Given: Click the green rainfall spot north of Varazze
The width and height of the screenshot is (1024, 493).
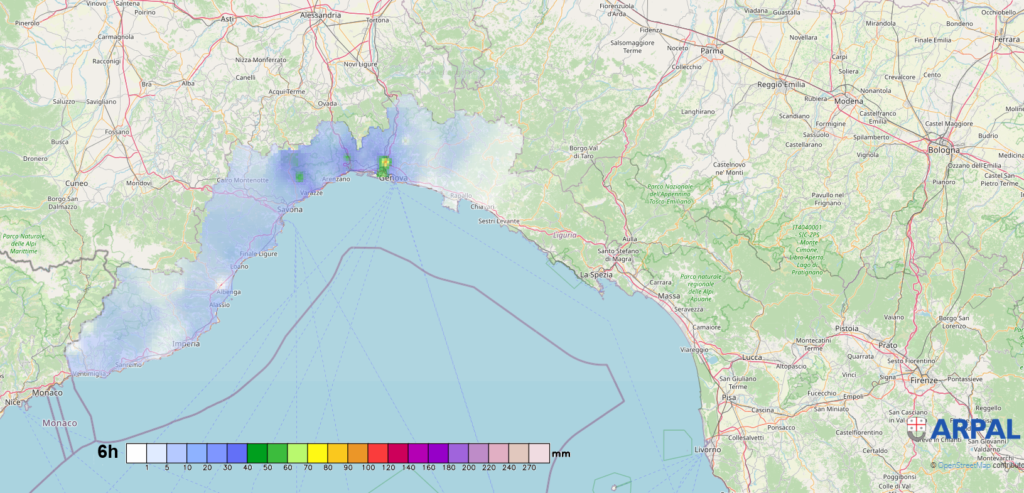Looking at the screenshot, I should (298, 176).
